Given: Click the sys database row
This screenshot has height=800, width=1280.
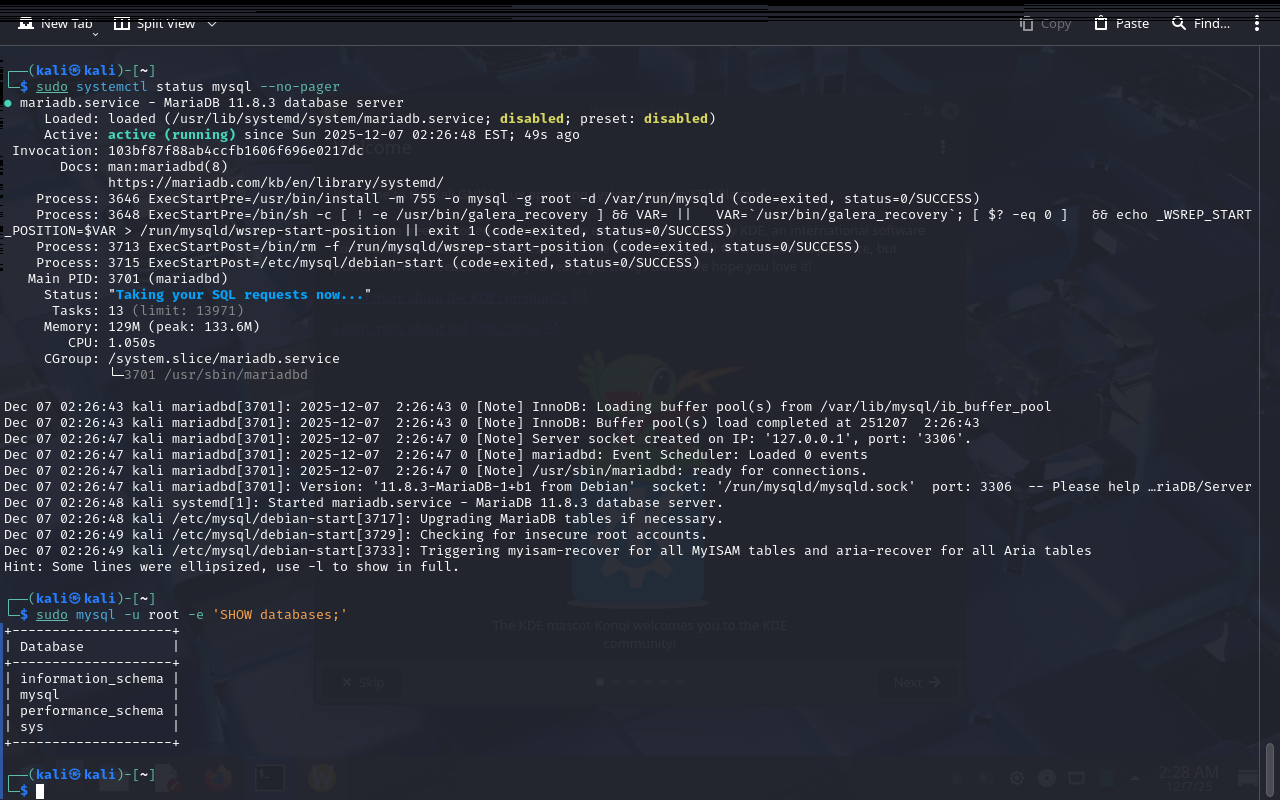Looking at the screenshot, I should tap(32, 726).
